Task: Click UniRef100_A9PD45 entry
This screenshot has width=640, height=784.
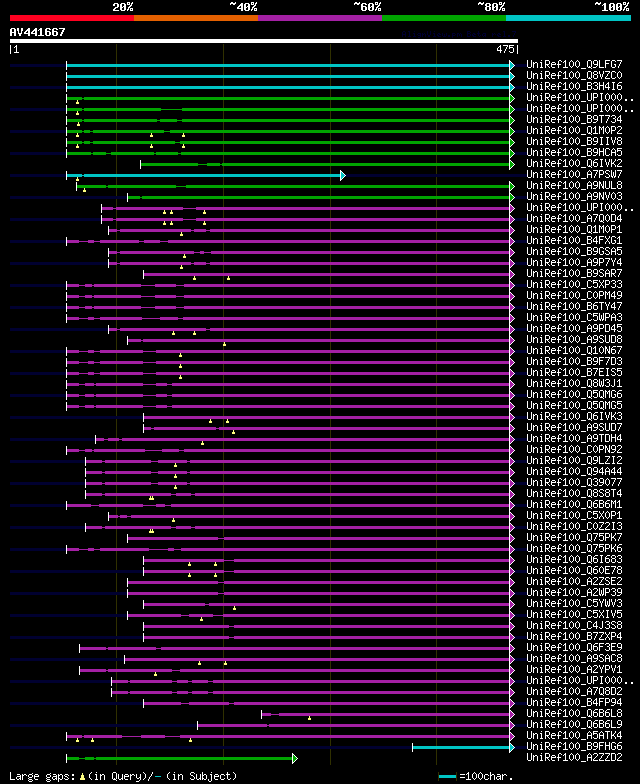Action: [x=574, y=328]
